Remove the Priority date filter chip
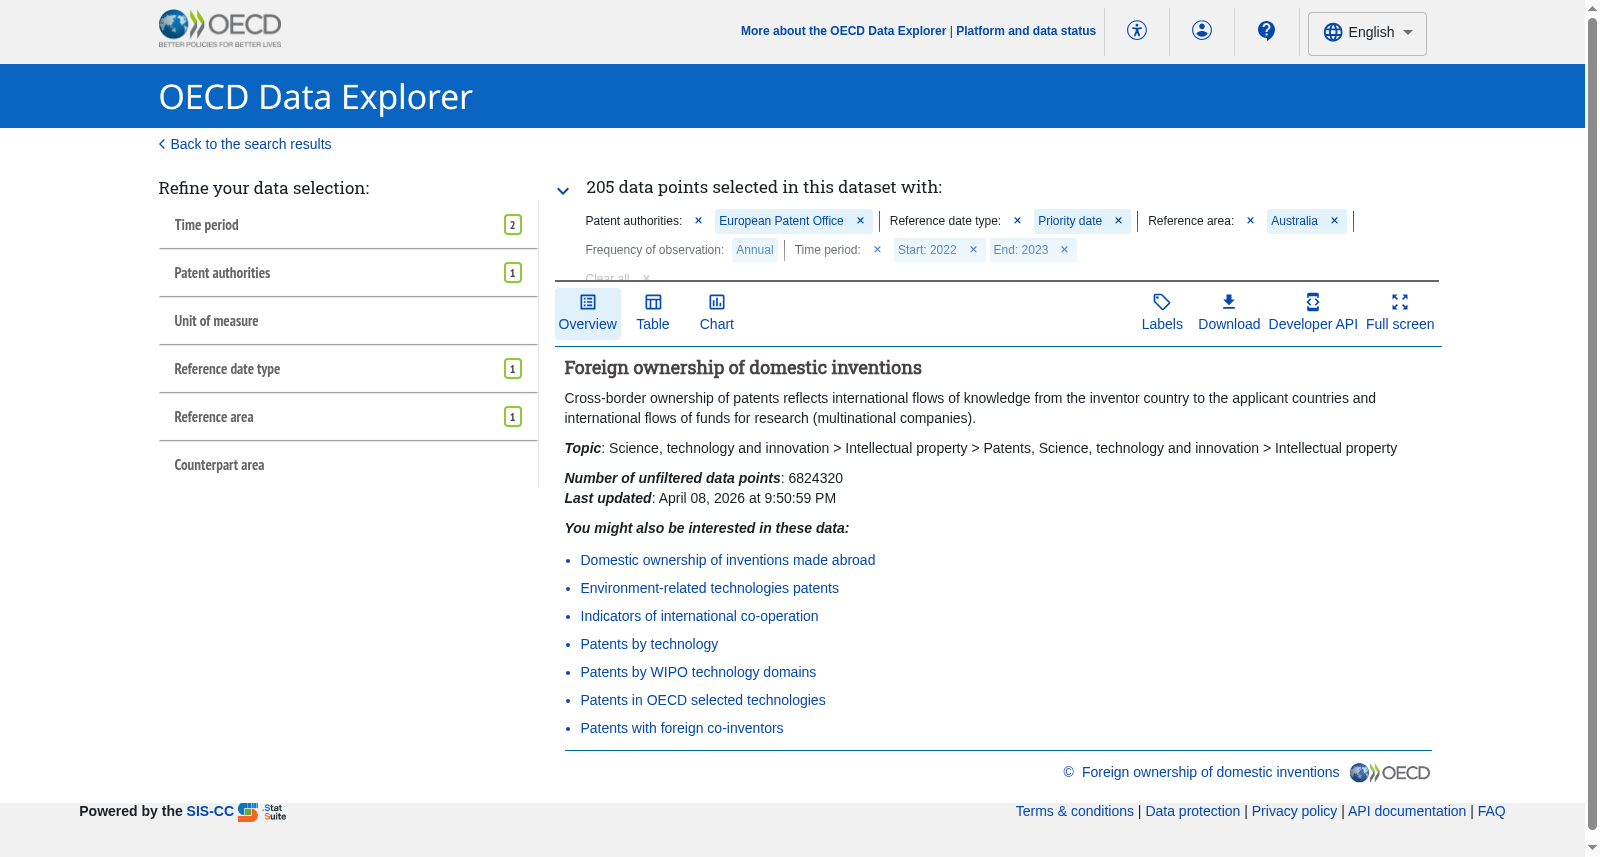 1118,221
